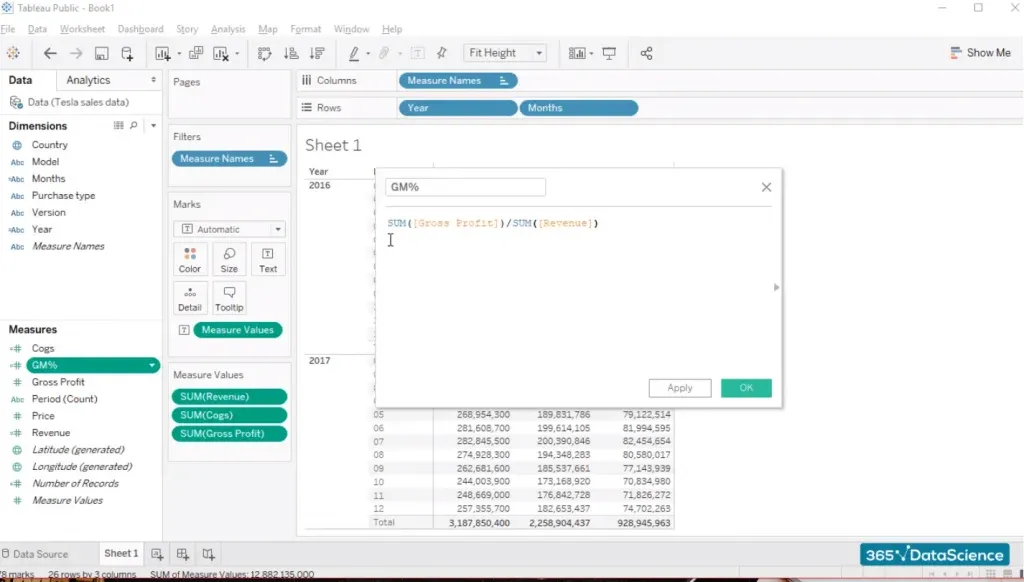The width and height of the screenshot is (1024, 582).
Task: Open Presentation Mode from the toolbar
Action: [x=609, y=53]
